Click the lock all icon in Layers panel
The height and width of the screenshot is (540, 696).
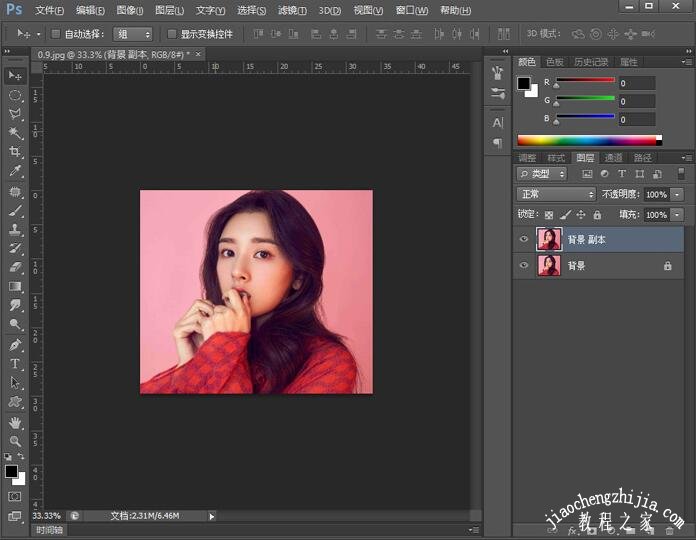pos(597,215)
